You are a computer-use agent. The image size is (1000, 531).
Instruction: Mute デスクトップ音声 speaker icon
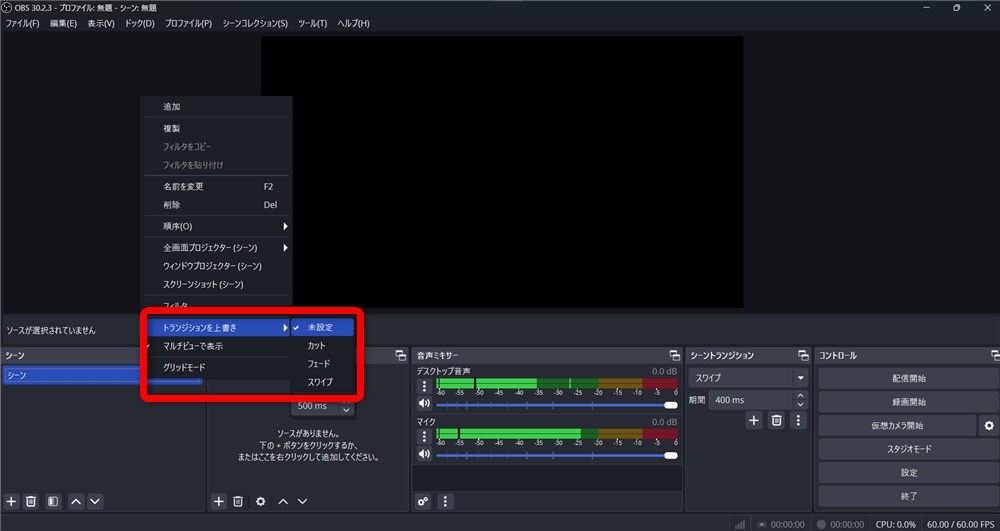[424, 404]
